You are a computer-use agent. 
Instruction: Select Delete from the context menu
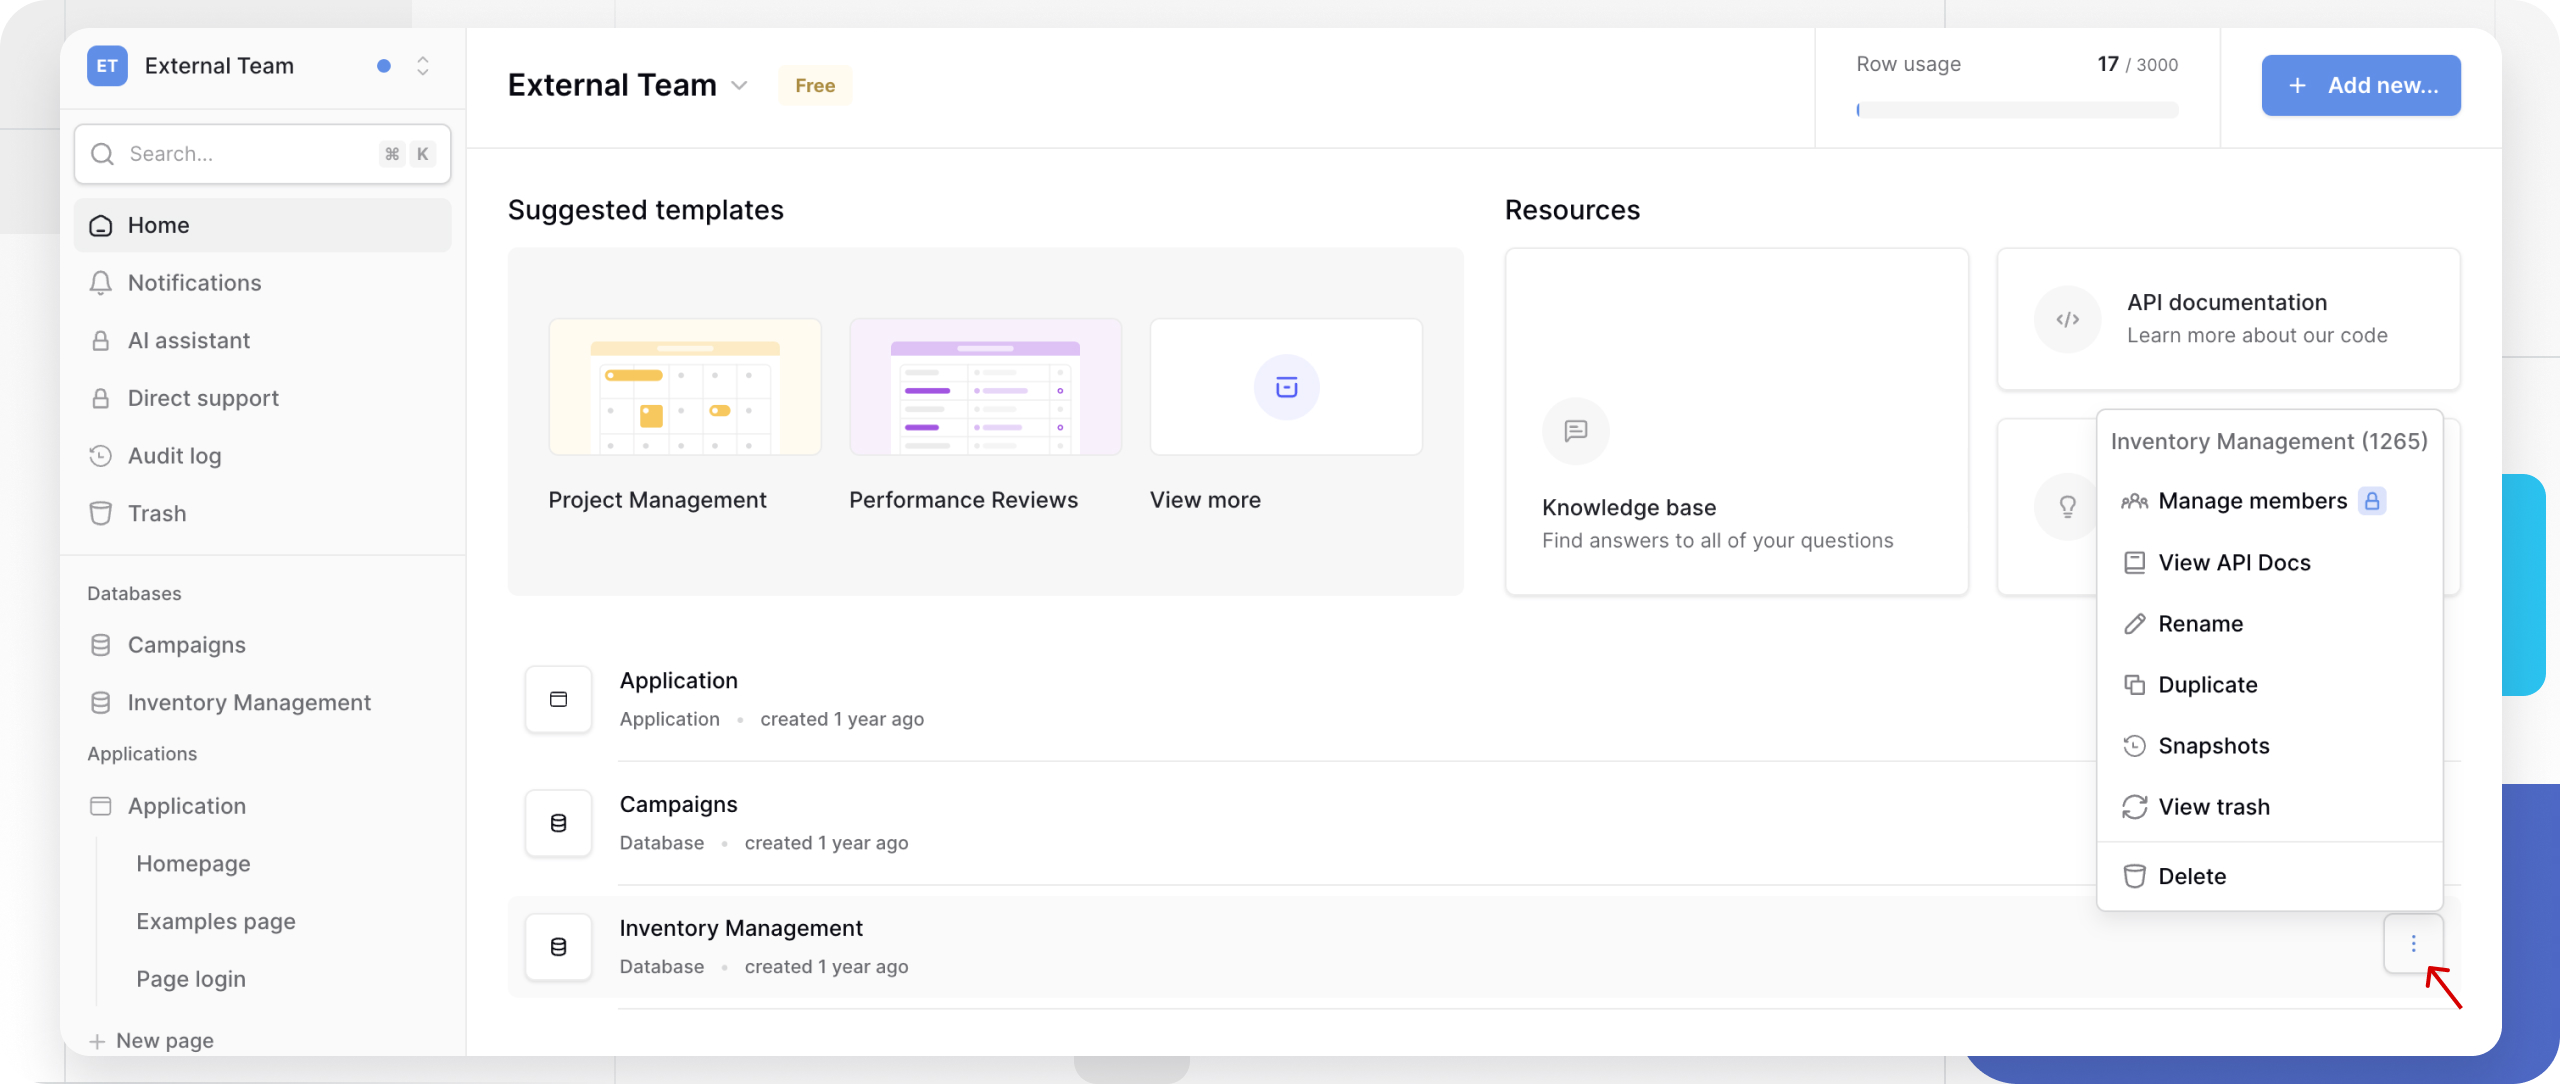(x=2191, y=877)
